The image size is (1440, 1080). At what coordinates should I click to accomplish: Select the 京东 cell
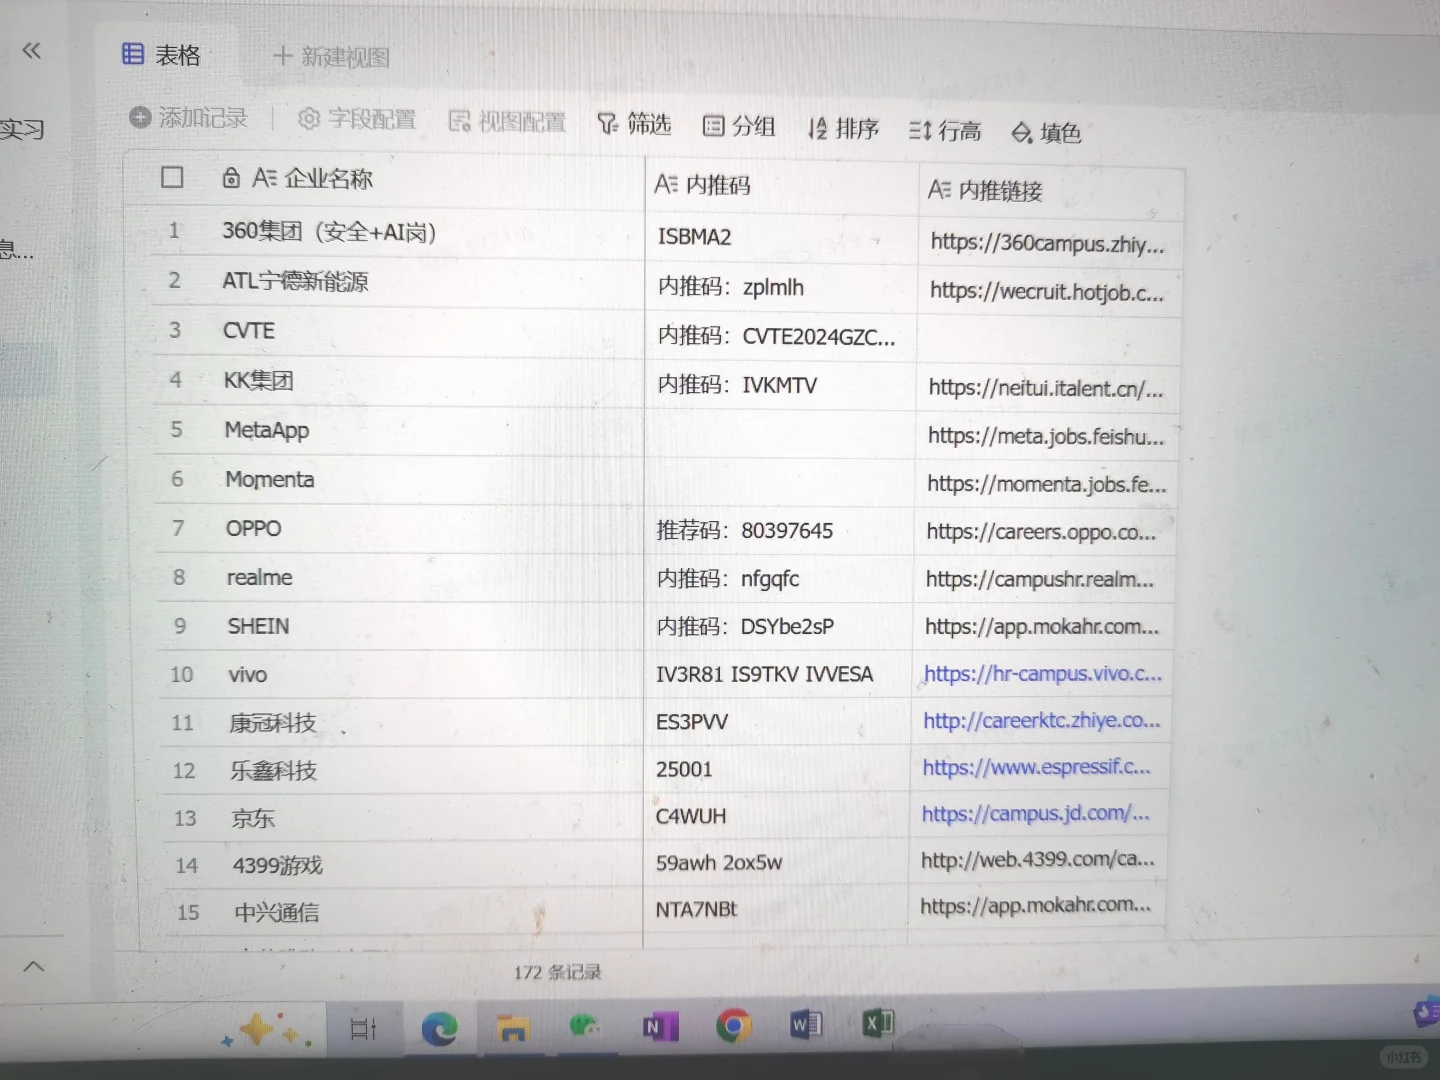coord(253,818)
